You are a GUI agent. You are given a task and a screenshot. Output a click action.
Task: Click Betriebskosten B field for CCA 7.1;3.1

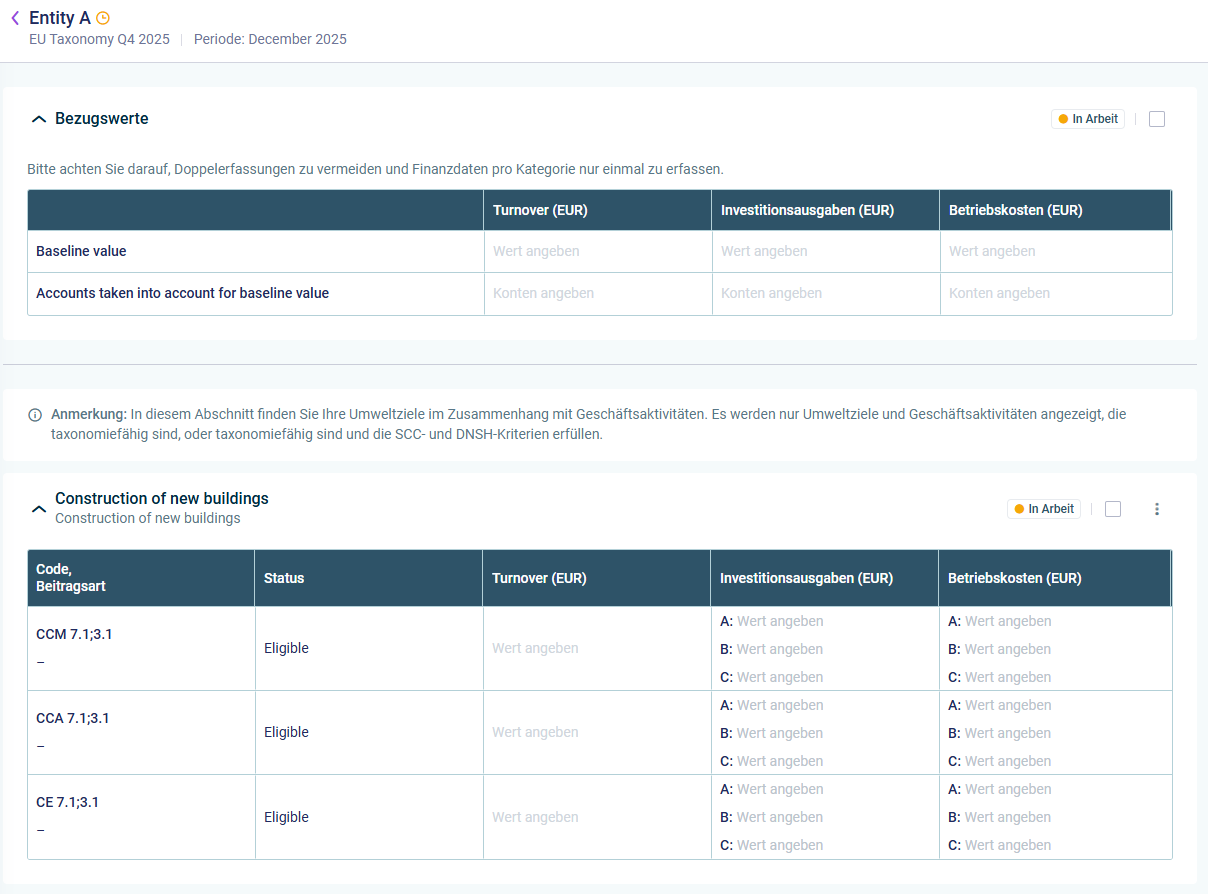click(x=1008, y=733)
